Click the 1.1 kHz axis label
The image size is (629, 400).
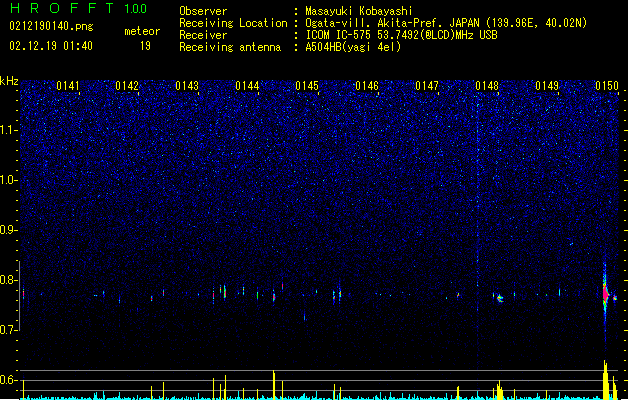[x=9, y=130]
